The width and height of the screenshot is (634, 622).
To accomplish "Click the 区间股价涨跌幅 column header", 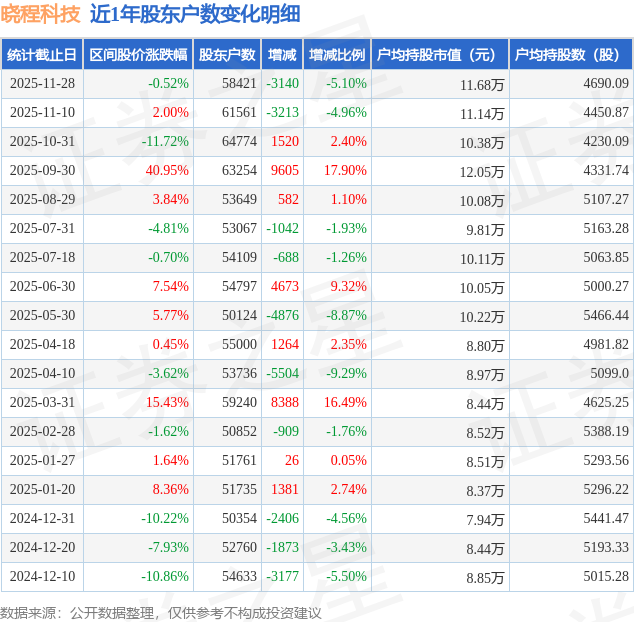I will coord(138,55).
